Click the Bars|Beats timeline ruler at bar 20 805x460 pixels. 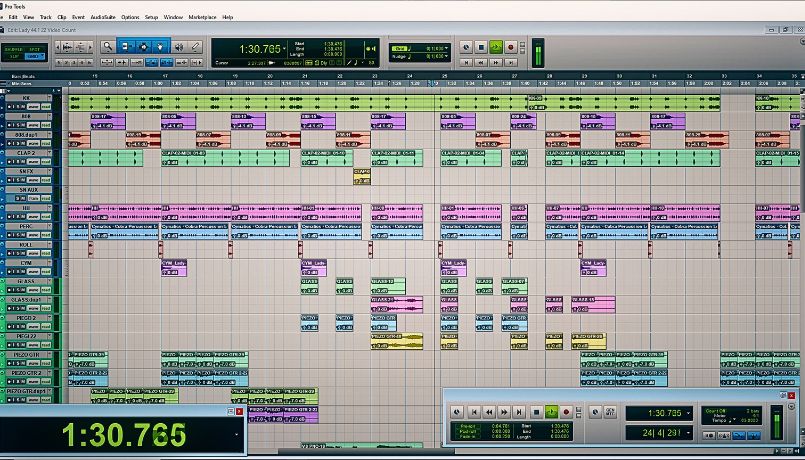click(x=268, y=76)
